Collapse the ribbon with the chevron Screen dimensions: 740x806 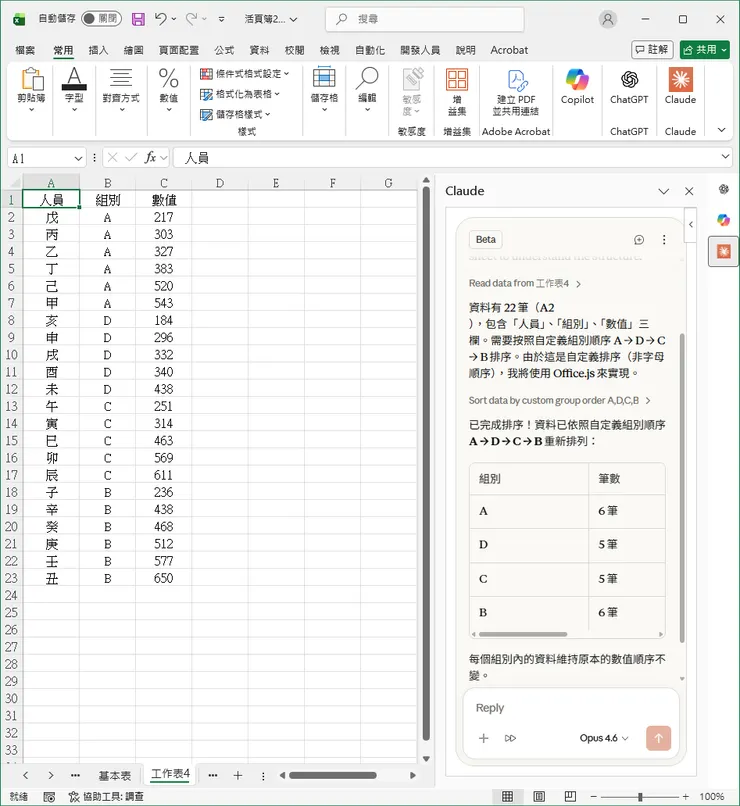coord(722,130)
